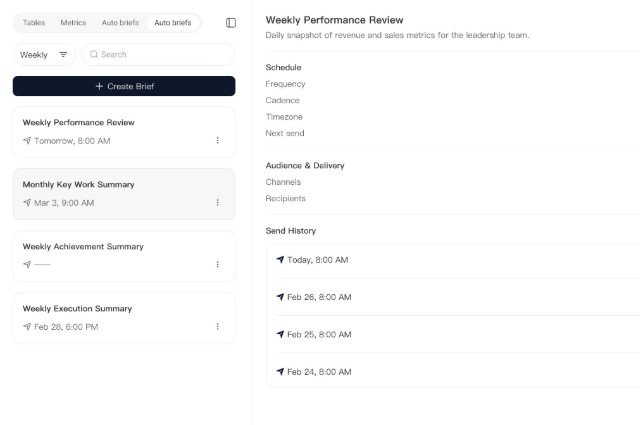Image resolution: width=640 pixels, height=425 pixels.
Task: Click send icon beside Feb 28, 6:00 PM
Action: coord(27,327)
